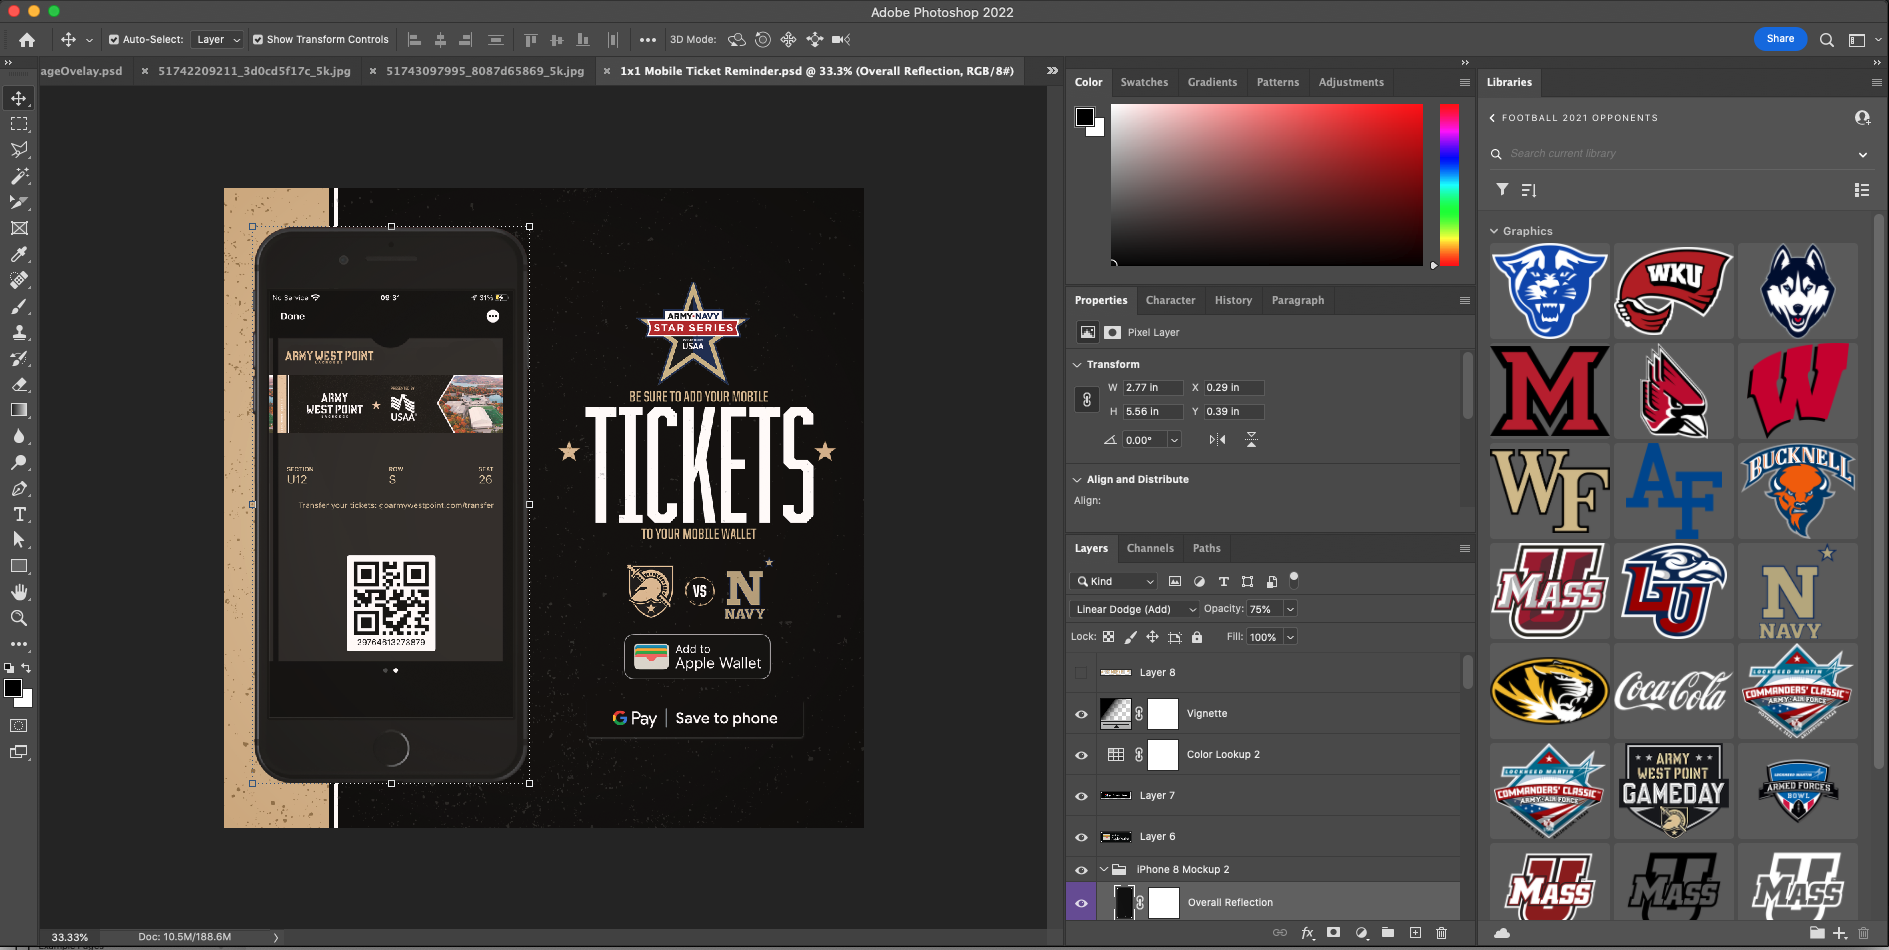
Task: Delete layer with Layers panel trash icon
Action: coord(1441,932)
